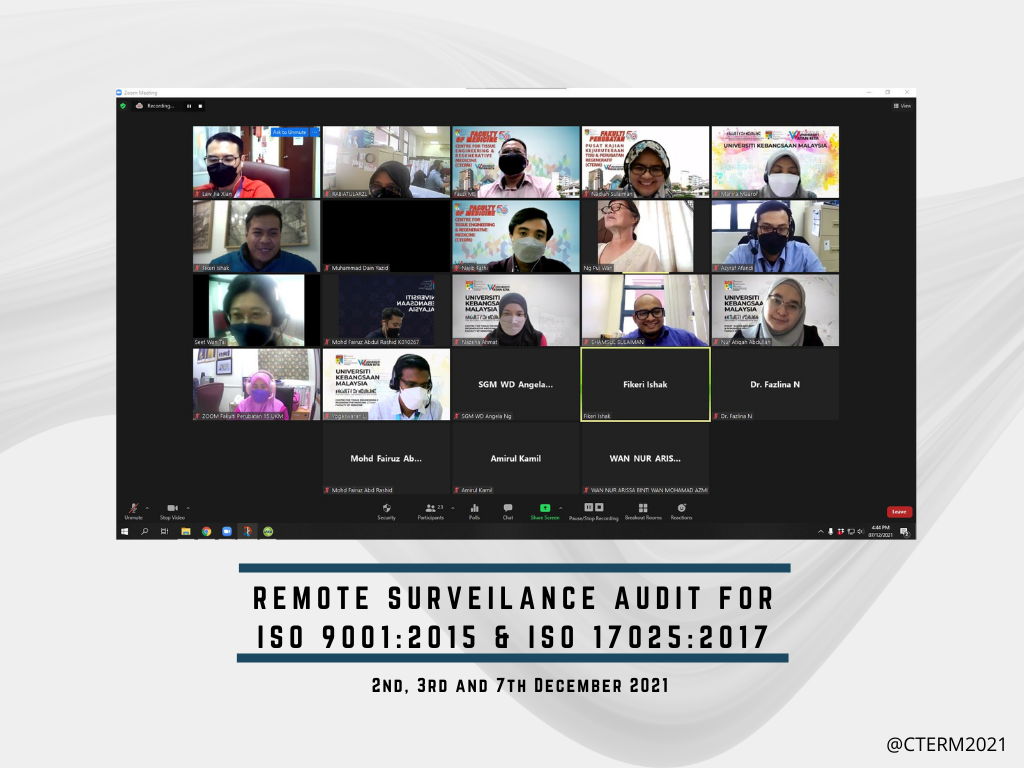Image resolution: width=1024 pixels, height=768 pixels.
Task: Toggle the microphone with Unmute
Action: coord(133,509)
